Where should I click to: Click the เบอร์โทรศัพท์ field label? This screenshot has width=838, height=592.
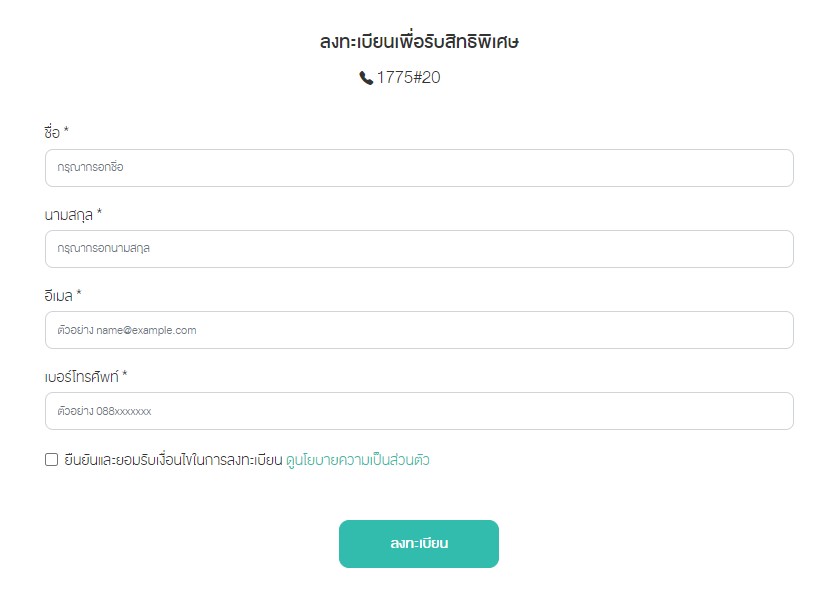pos(81,377)
